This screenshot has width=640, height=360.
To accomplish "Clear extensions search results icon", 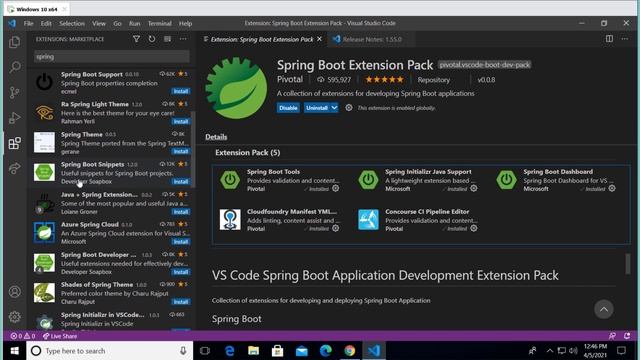I will click(x=167, y=39).
